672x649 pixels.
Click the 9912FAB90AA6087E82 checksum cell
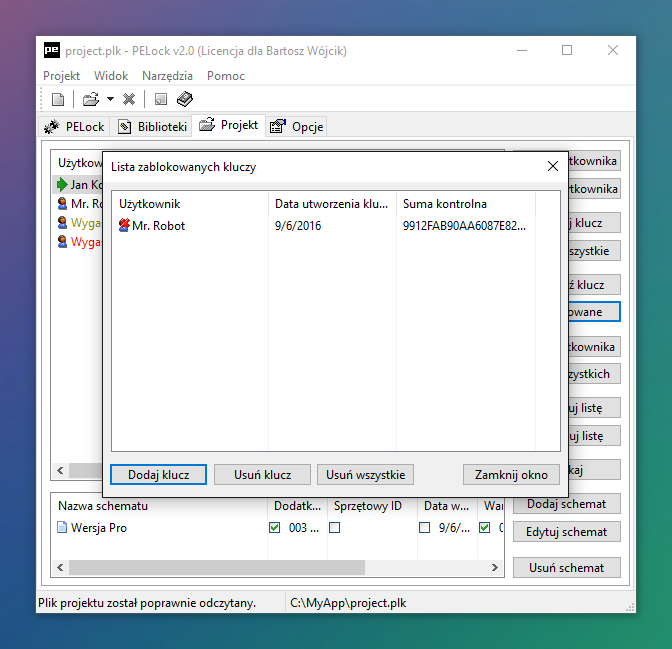pos(464,225)
